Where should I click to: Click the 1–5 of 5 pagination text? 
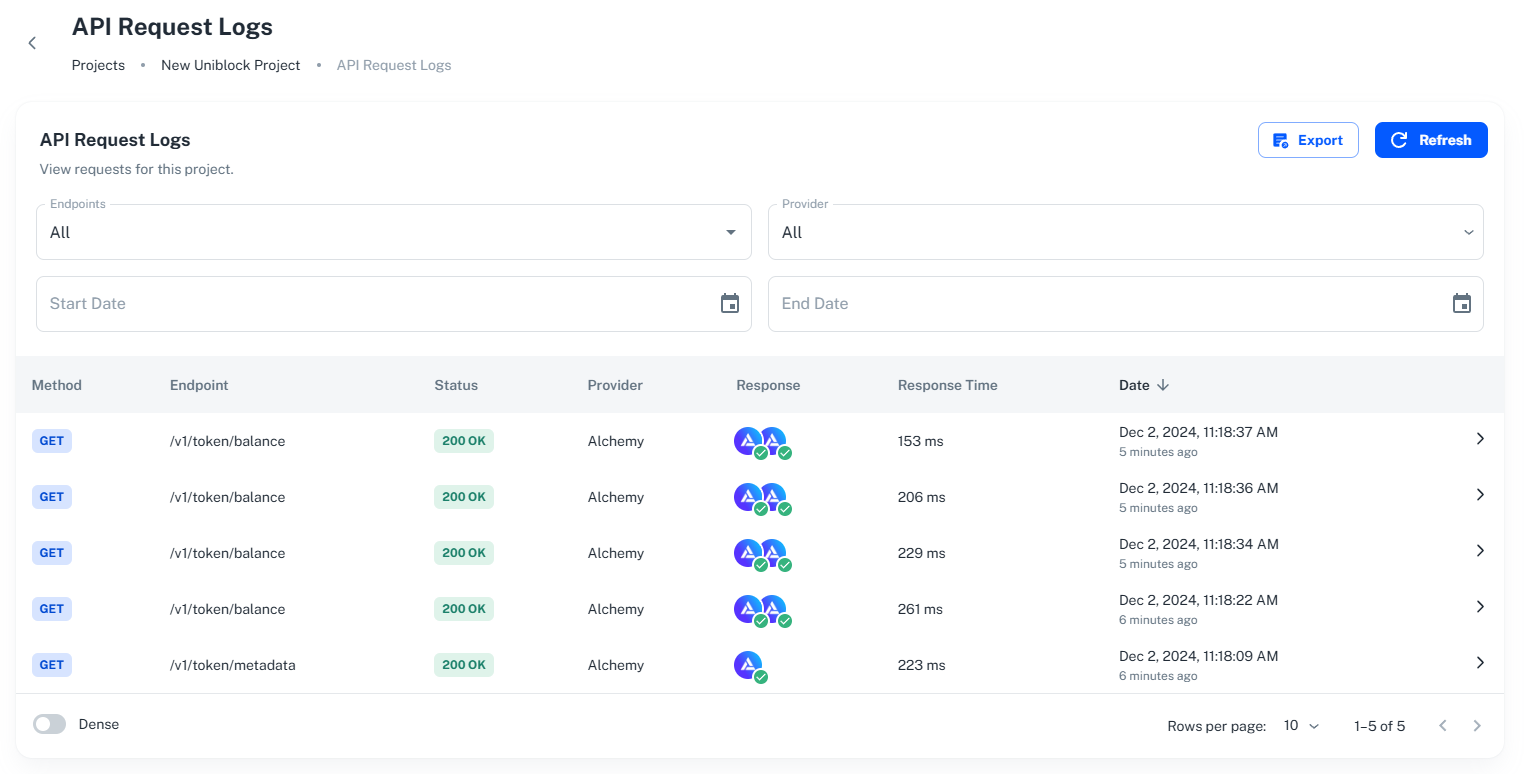tap(1380, 726)
